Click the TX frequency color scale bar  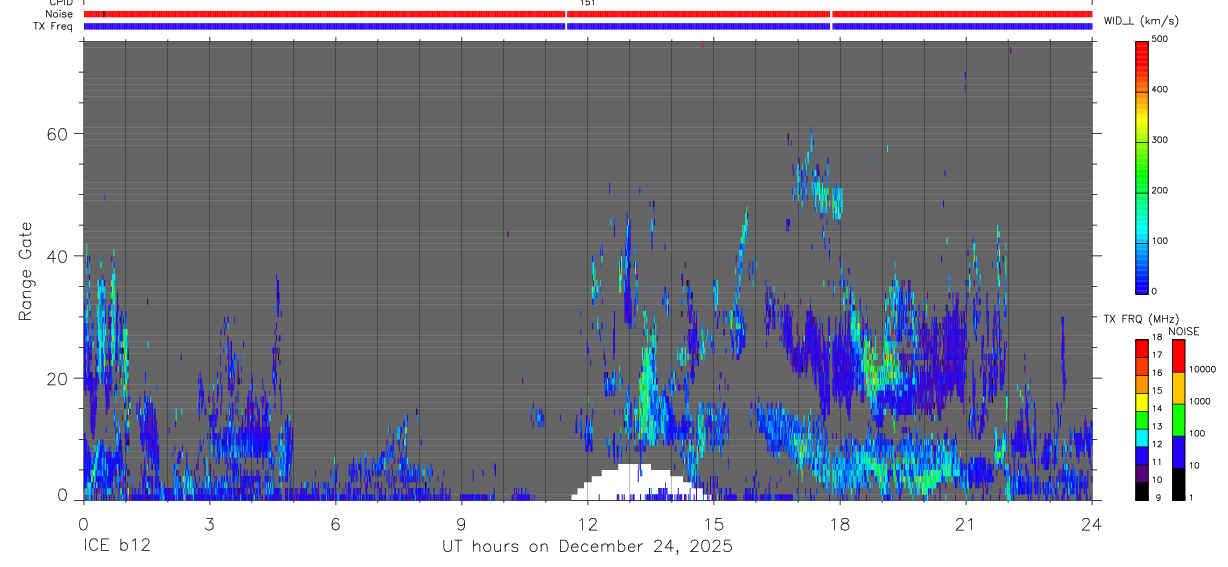(x=1142, y=419)
